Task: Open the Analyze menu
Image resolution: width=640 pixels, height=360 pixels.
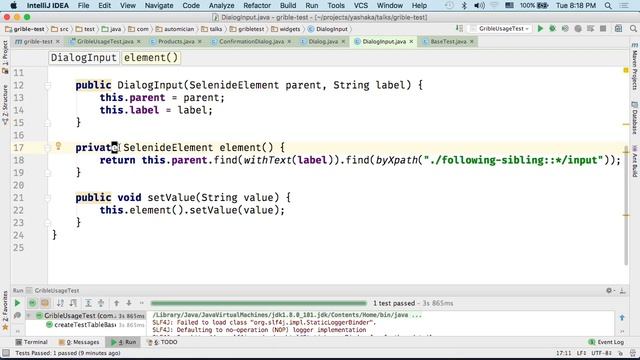Action: (221, 5)
